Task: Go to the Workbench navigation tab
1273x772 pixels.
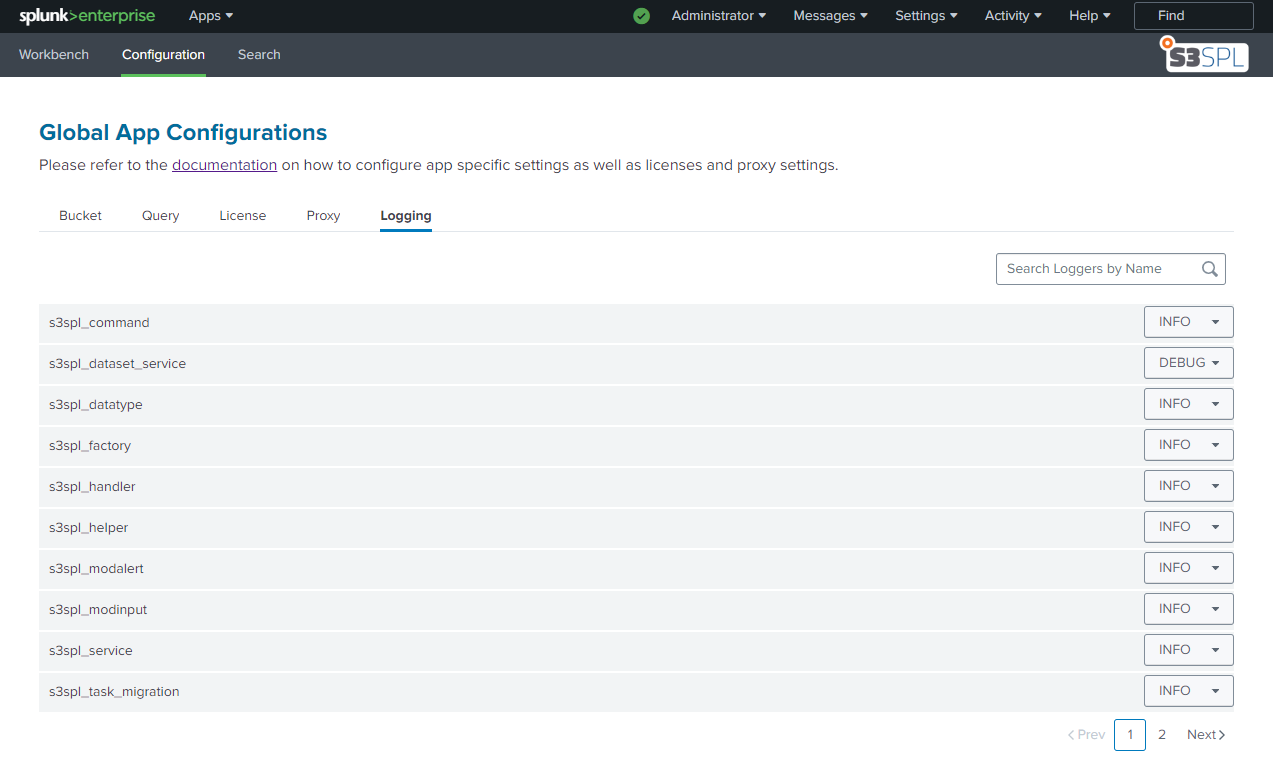Action: 54,55
